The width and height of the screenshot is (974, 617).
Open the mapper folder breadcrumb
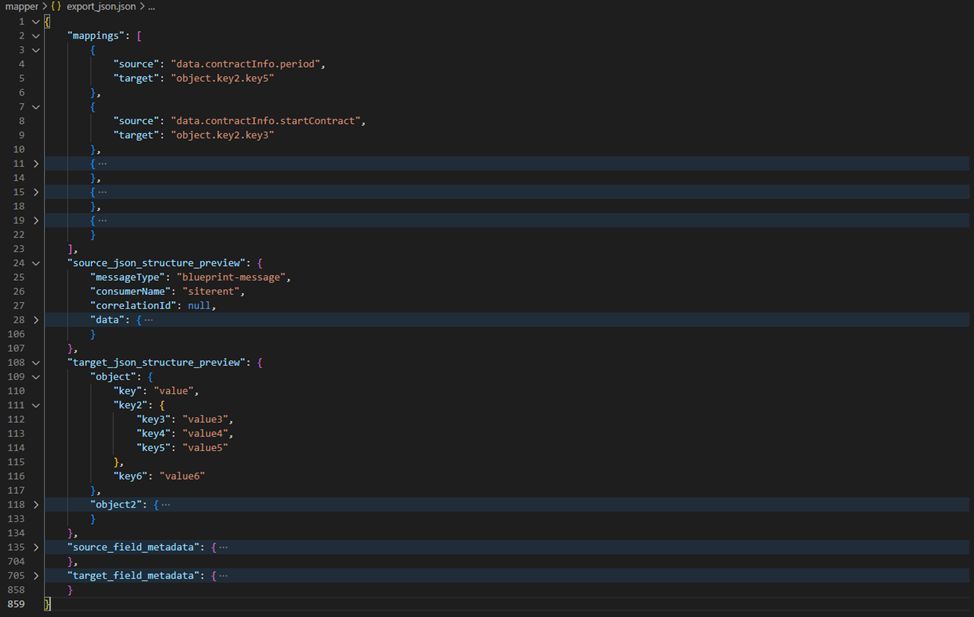21,7
